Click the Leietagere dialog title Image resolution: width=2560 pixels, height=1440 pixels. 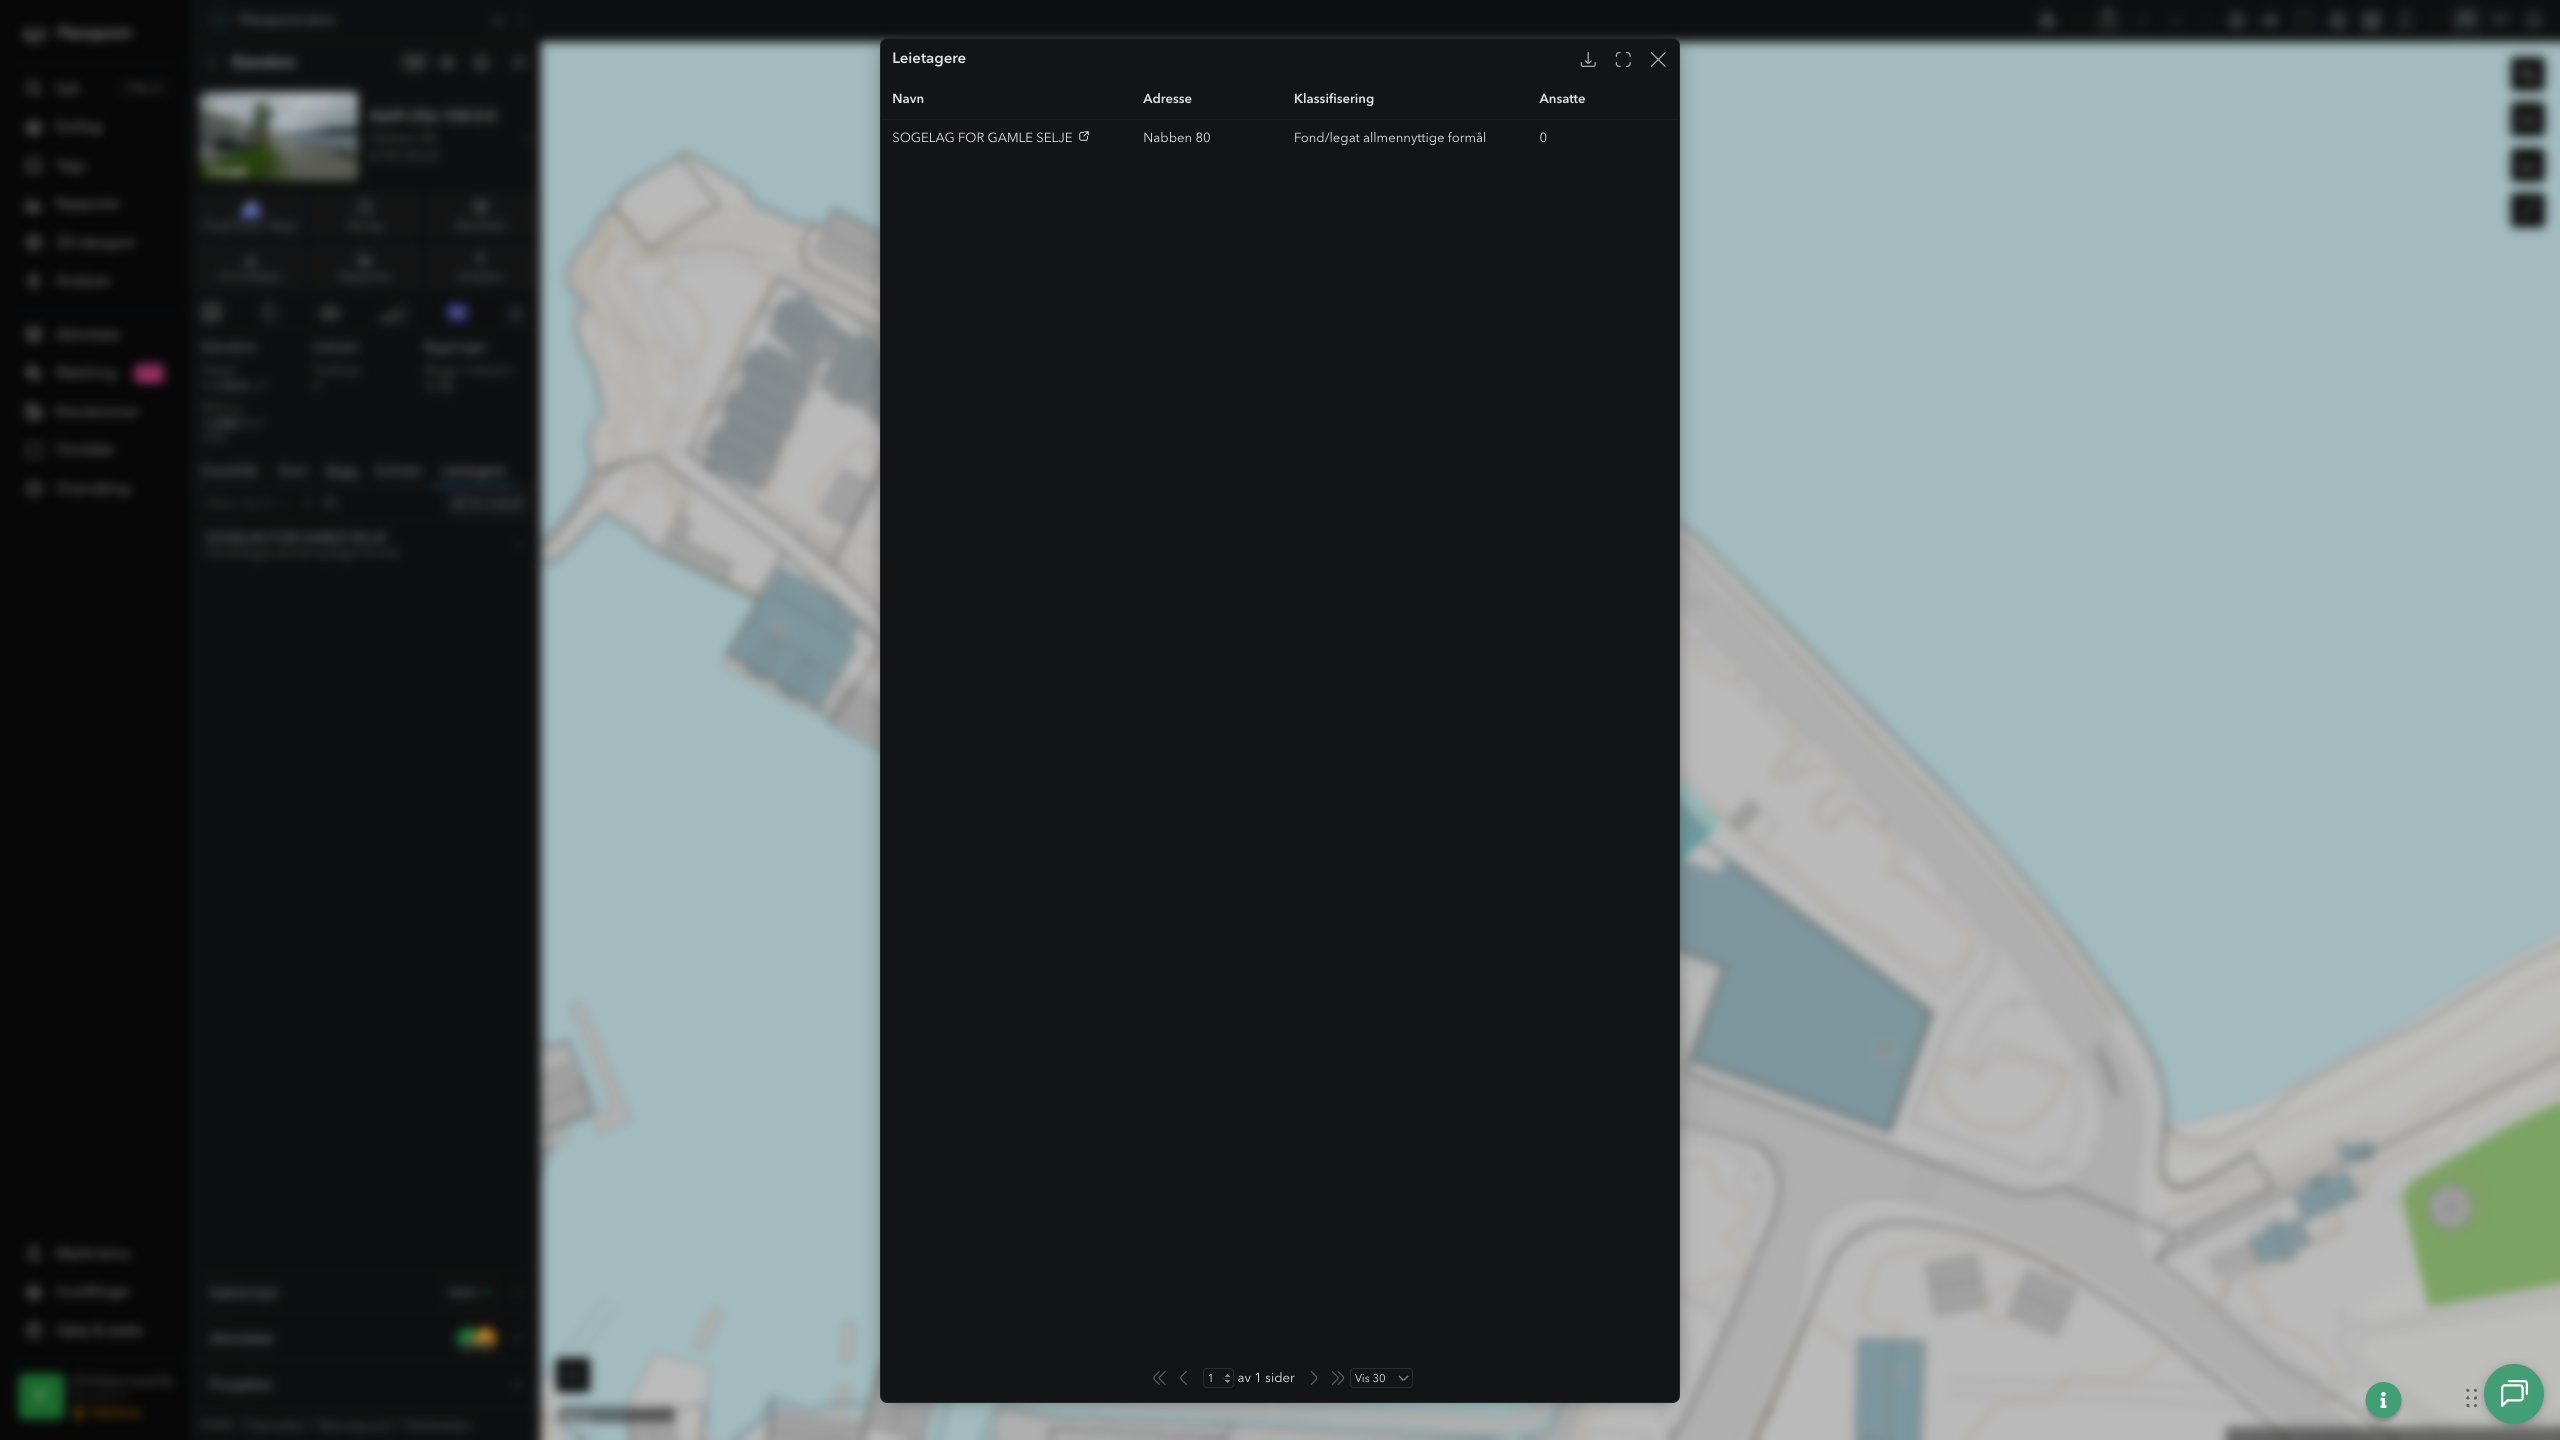(929, 58)
